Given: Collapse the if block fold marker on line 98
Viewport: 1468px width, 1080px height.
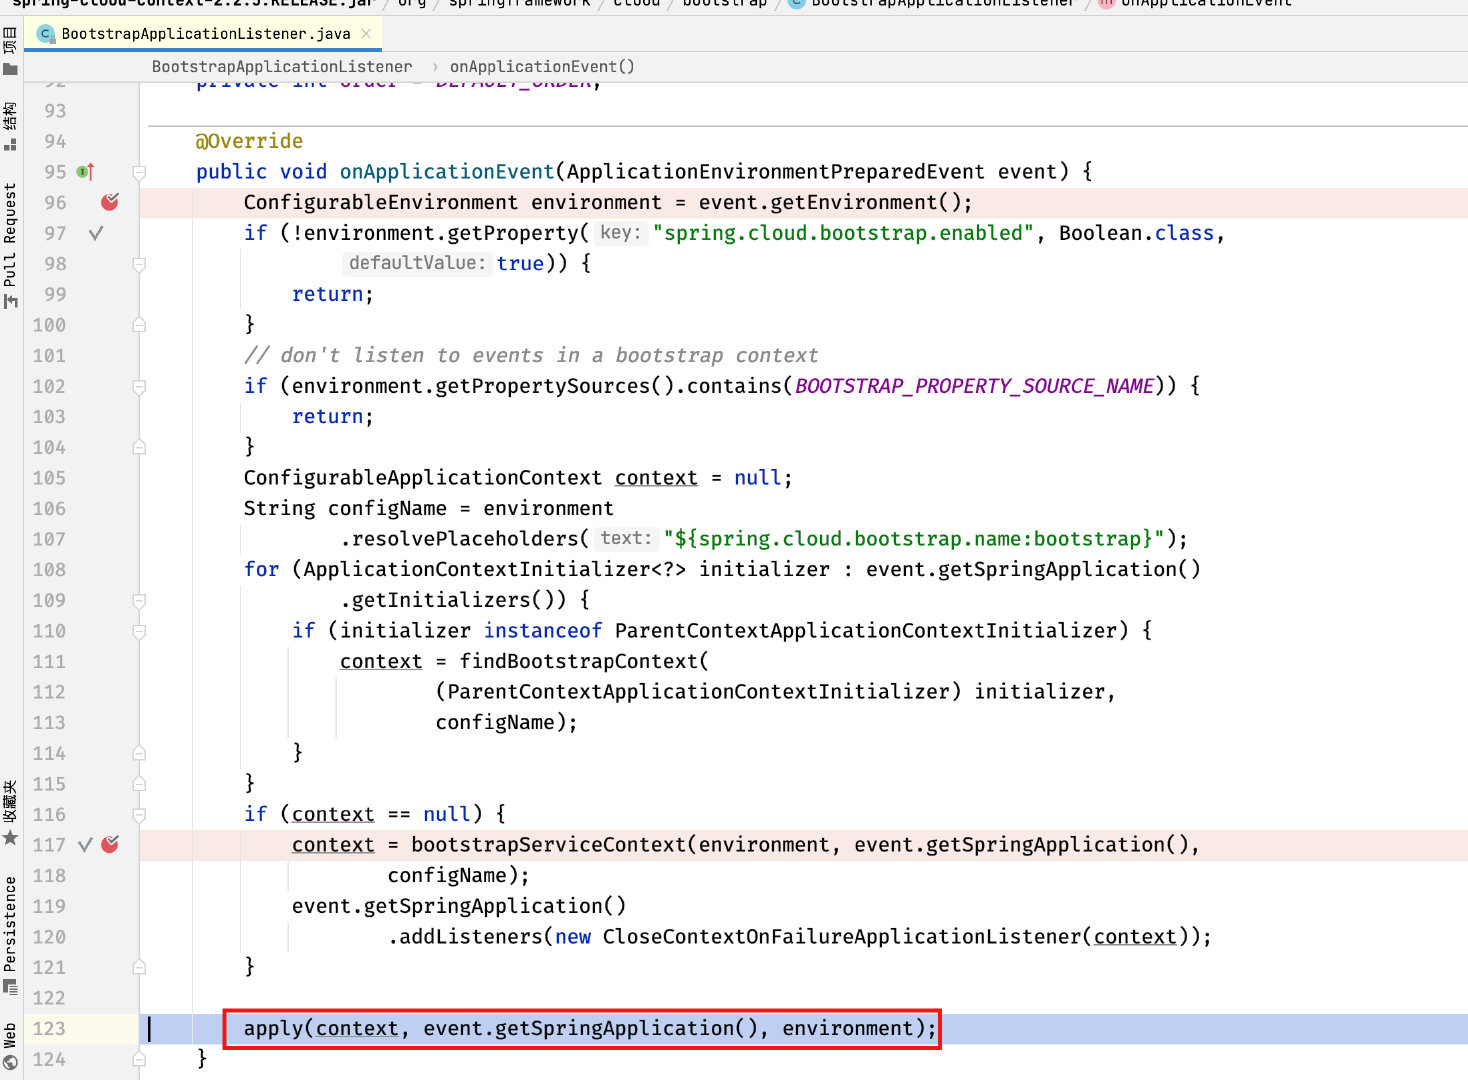Looking at the screenshot, I should pos(139,264).
